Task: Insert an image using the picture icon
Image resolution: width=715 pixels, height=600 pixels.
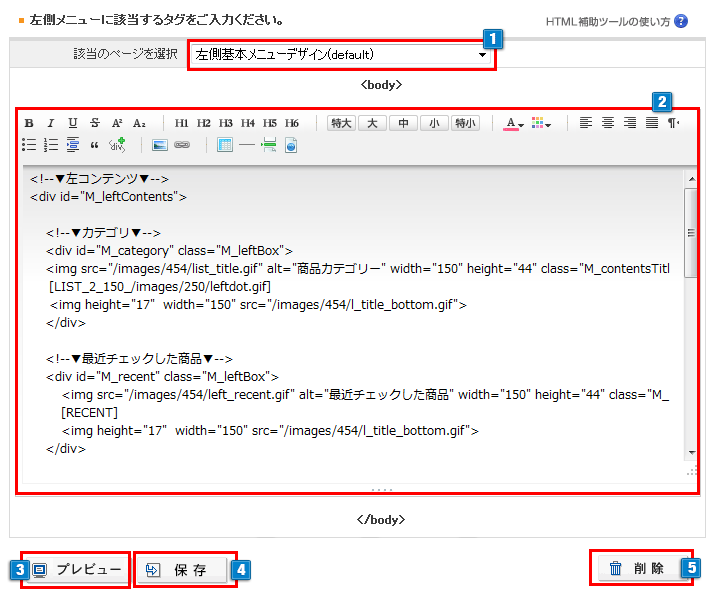Action: pyautogui.click(x=159, y=145)
